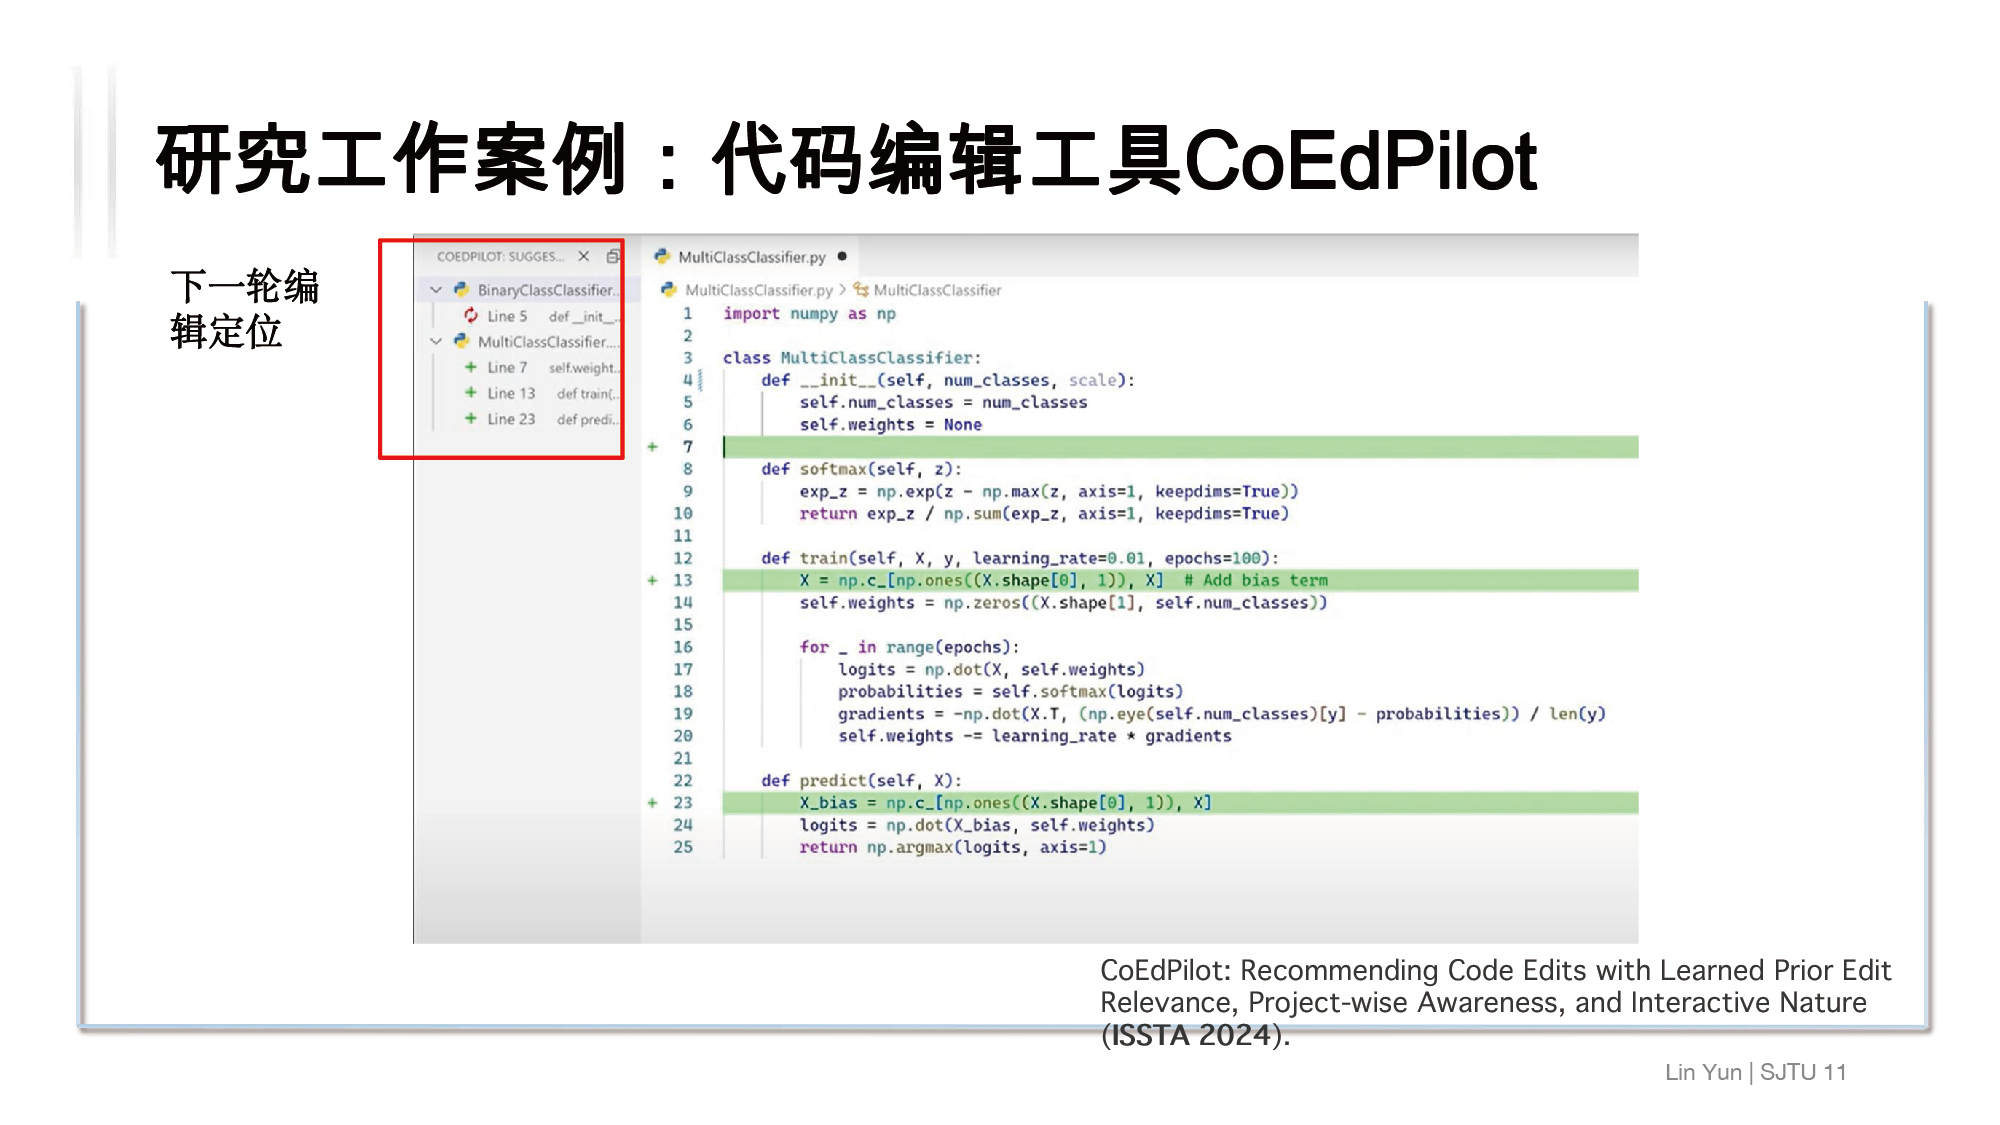The width and height of the screenshot is (2000, 1125).
Task: Click the highlighted green line 7 in editor
Action: pos(1180,447)
